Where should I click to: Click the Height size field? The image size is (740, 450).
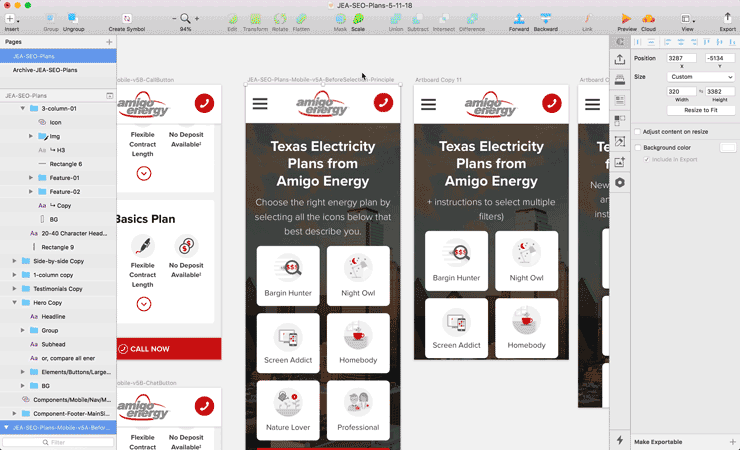(x=720, y=92)
